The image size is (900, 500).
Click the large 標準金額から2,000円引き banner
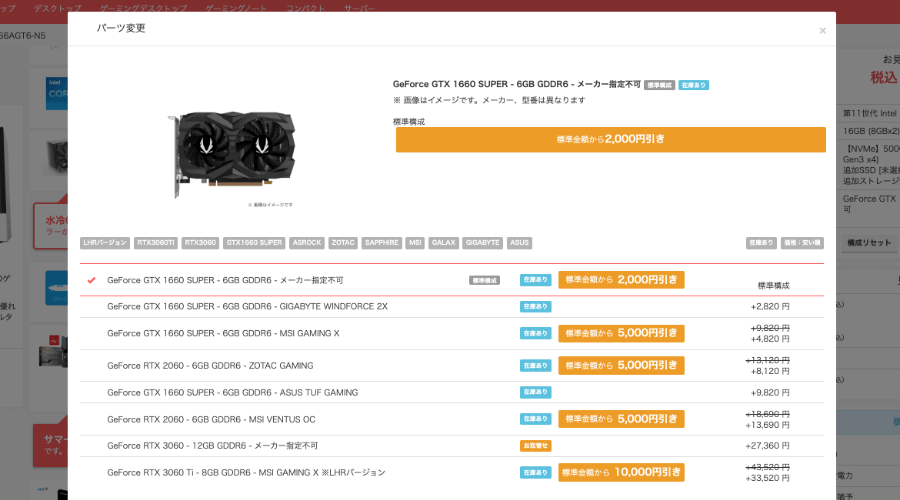611,139
